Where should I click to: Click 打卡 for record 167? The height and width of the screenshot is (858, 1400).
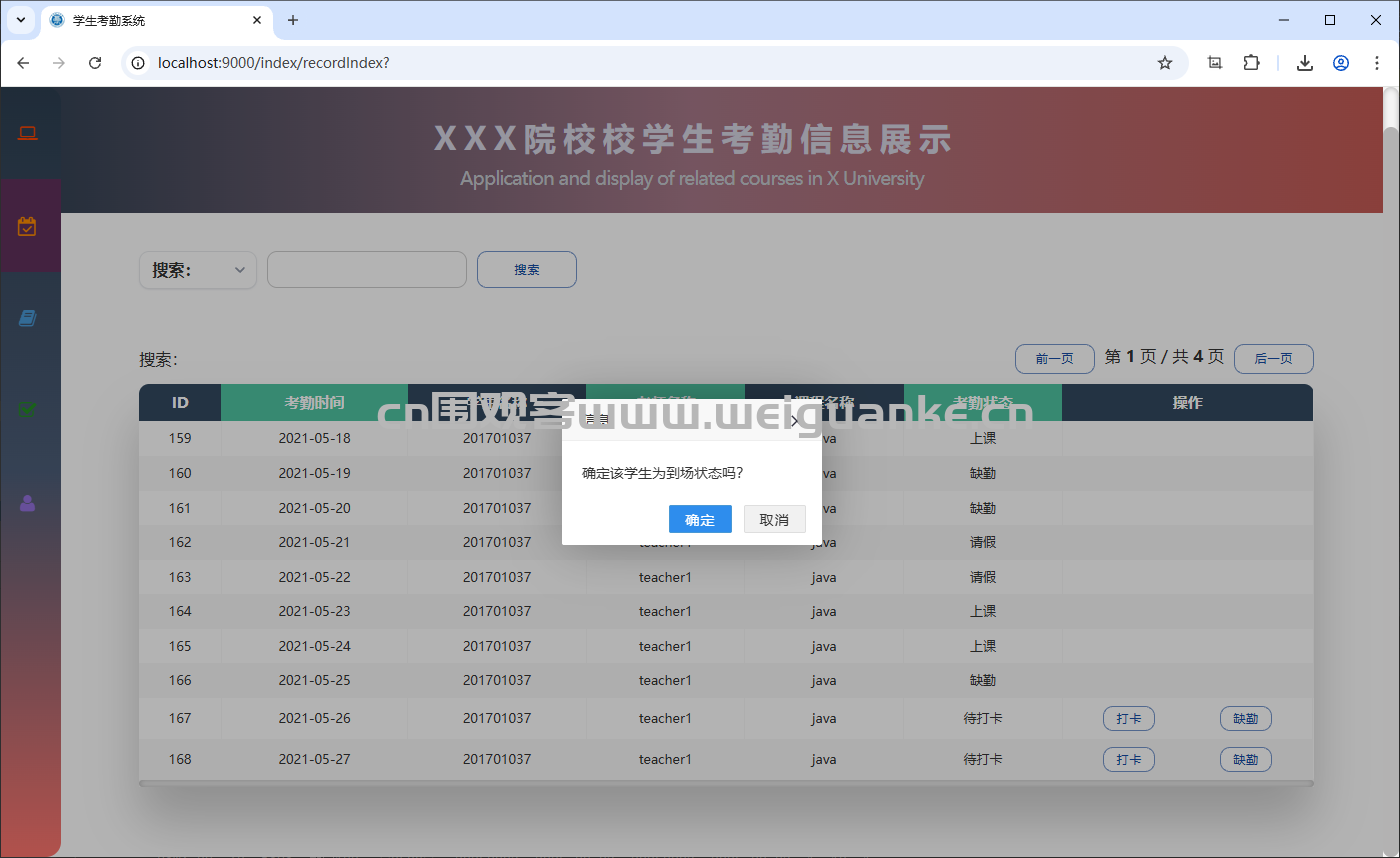(x=1128, y=718)
